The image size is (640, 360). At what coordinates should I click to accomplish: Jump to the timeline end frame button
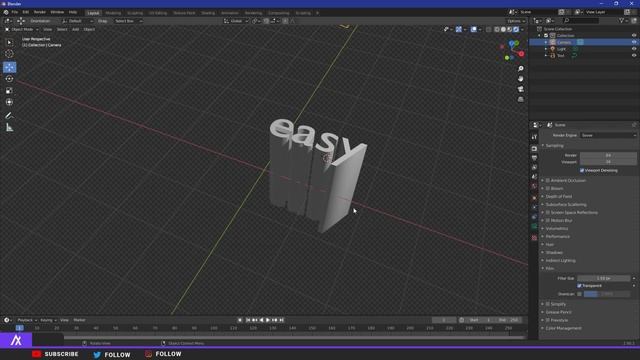coord(282,320)
